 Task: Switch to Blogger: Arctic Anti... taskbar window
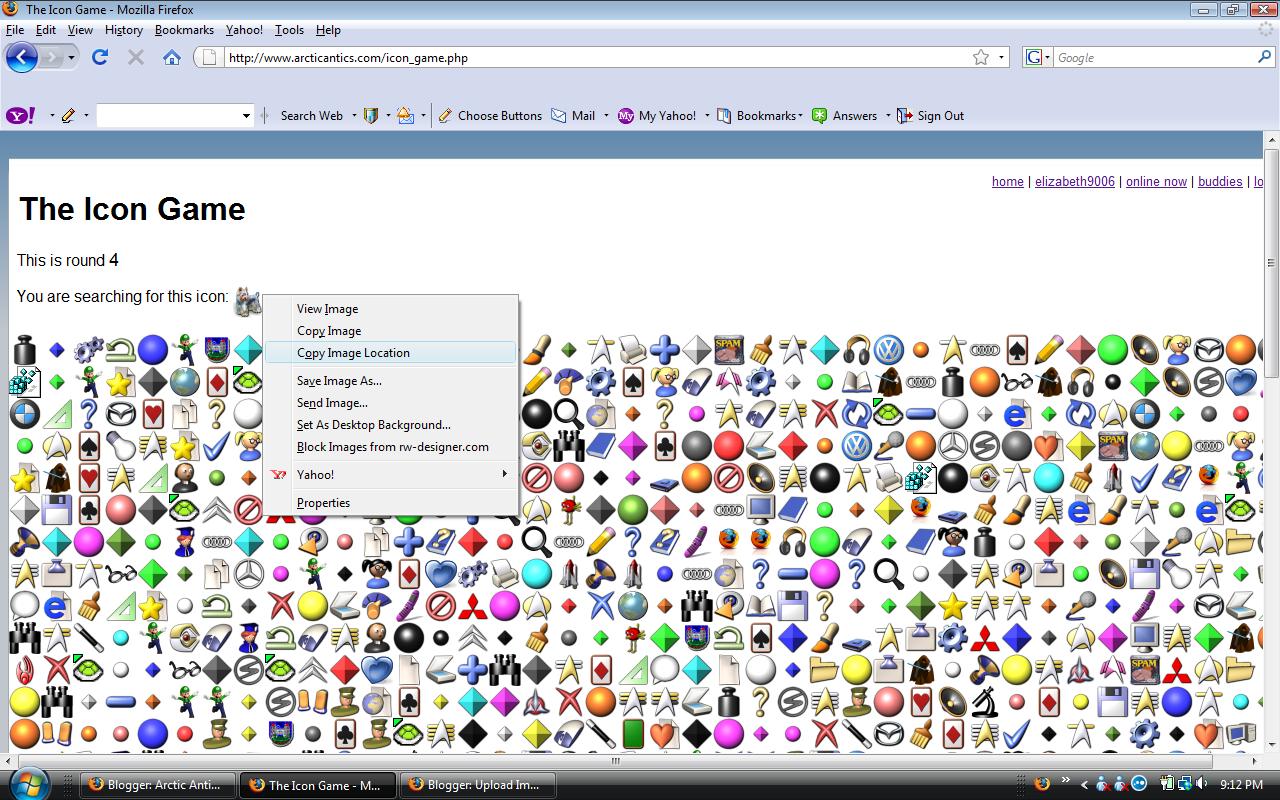pyautogui.click(x=157, y=785)
